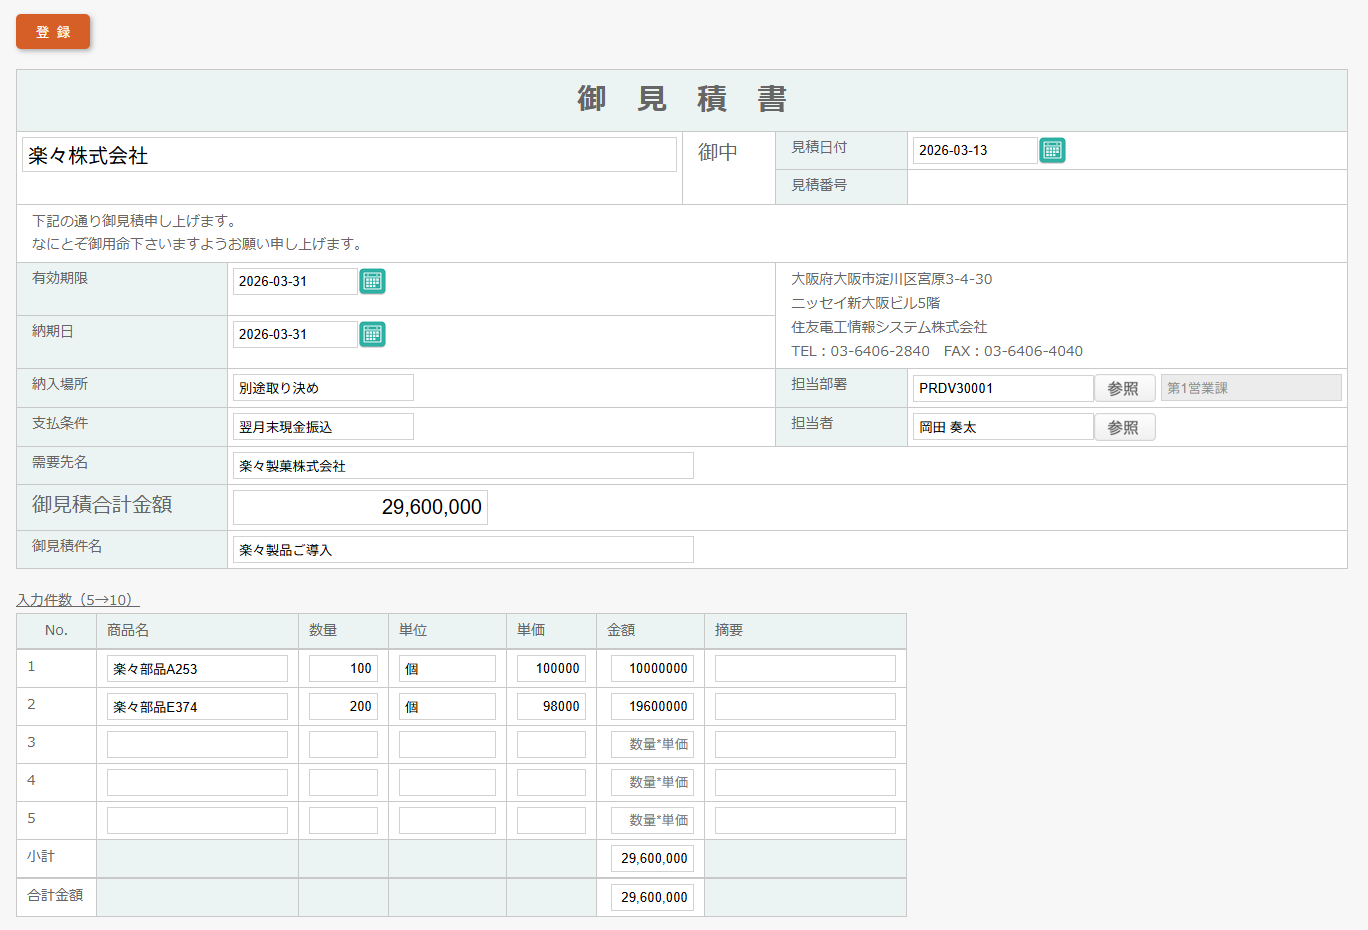1368x930 pixels.
Task: Click the 支払条件 input field
Action: pyautogui.click(x=323, y=427)
